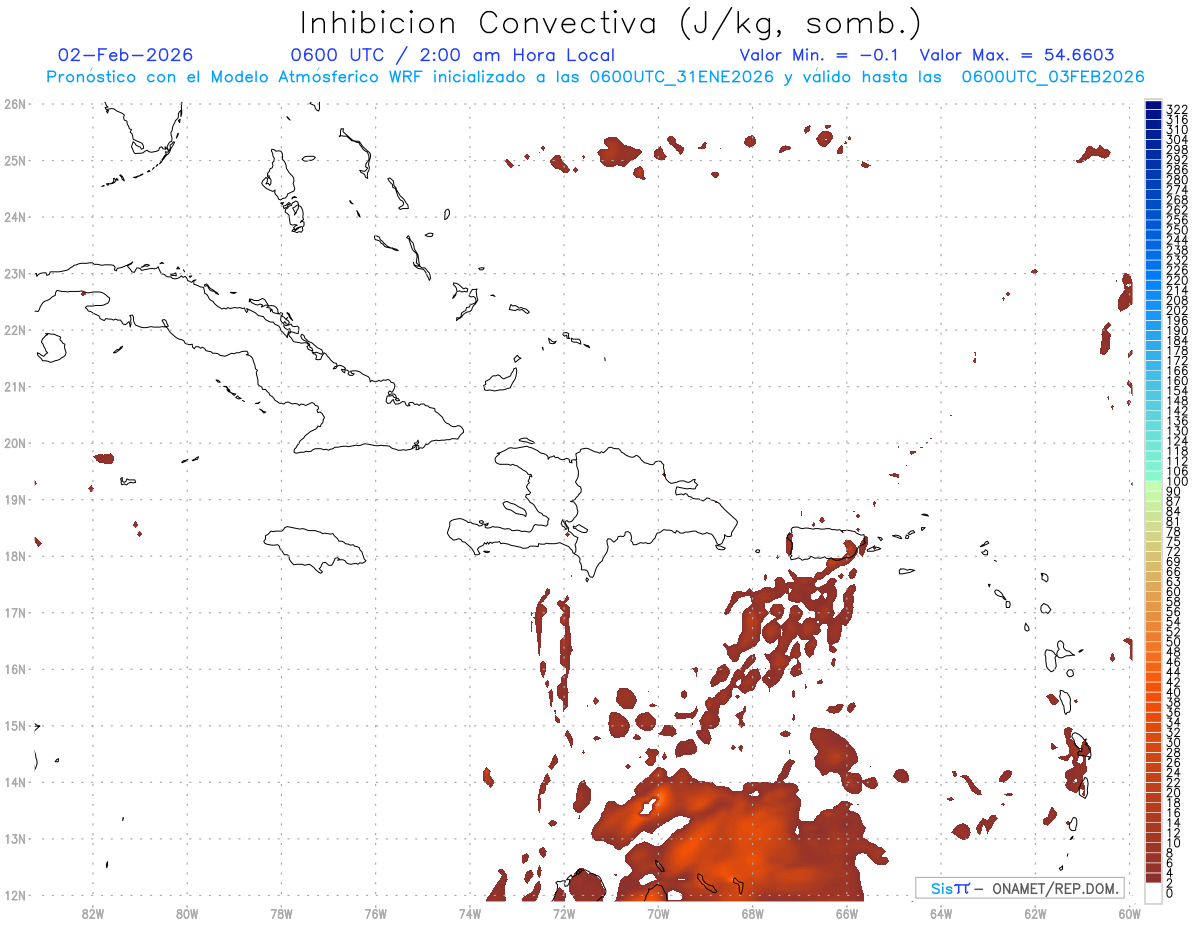The height and width of the screenshot is (927, 1200).
Task: Click the '64W' longitude label
Action: coord(941,913)
